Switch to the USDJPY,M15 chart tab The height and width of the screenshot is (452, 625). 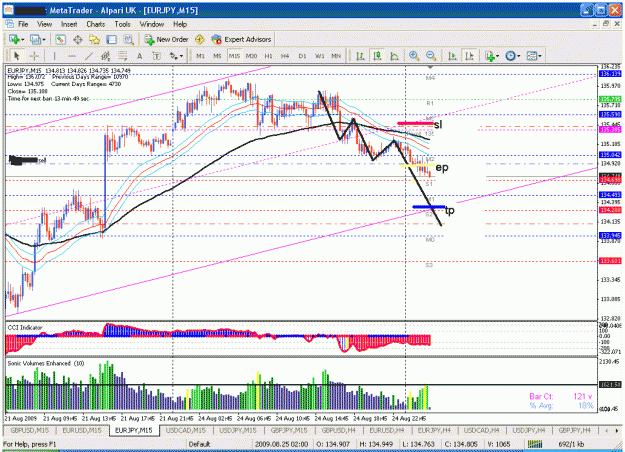[x=238, y=430]
